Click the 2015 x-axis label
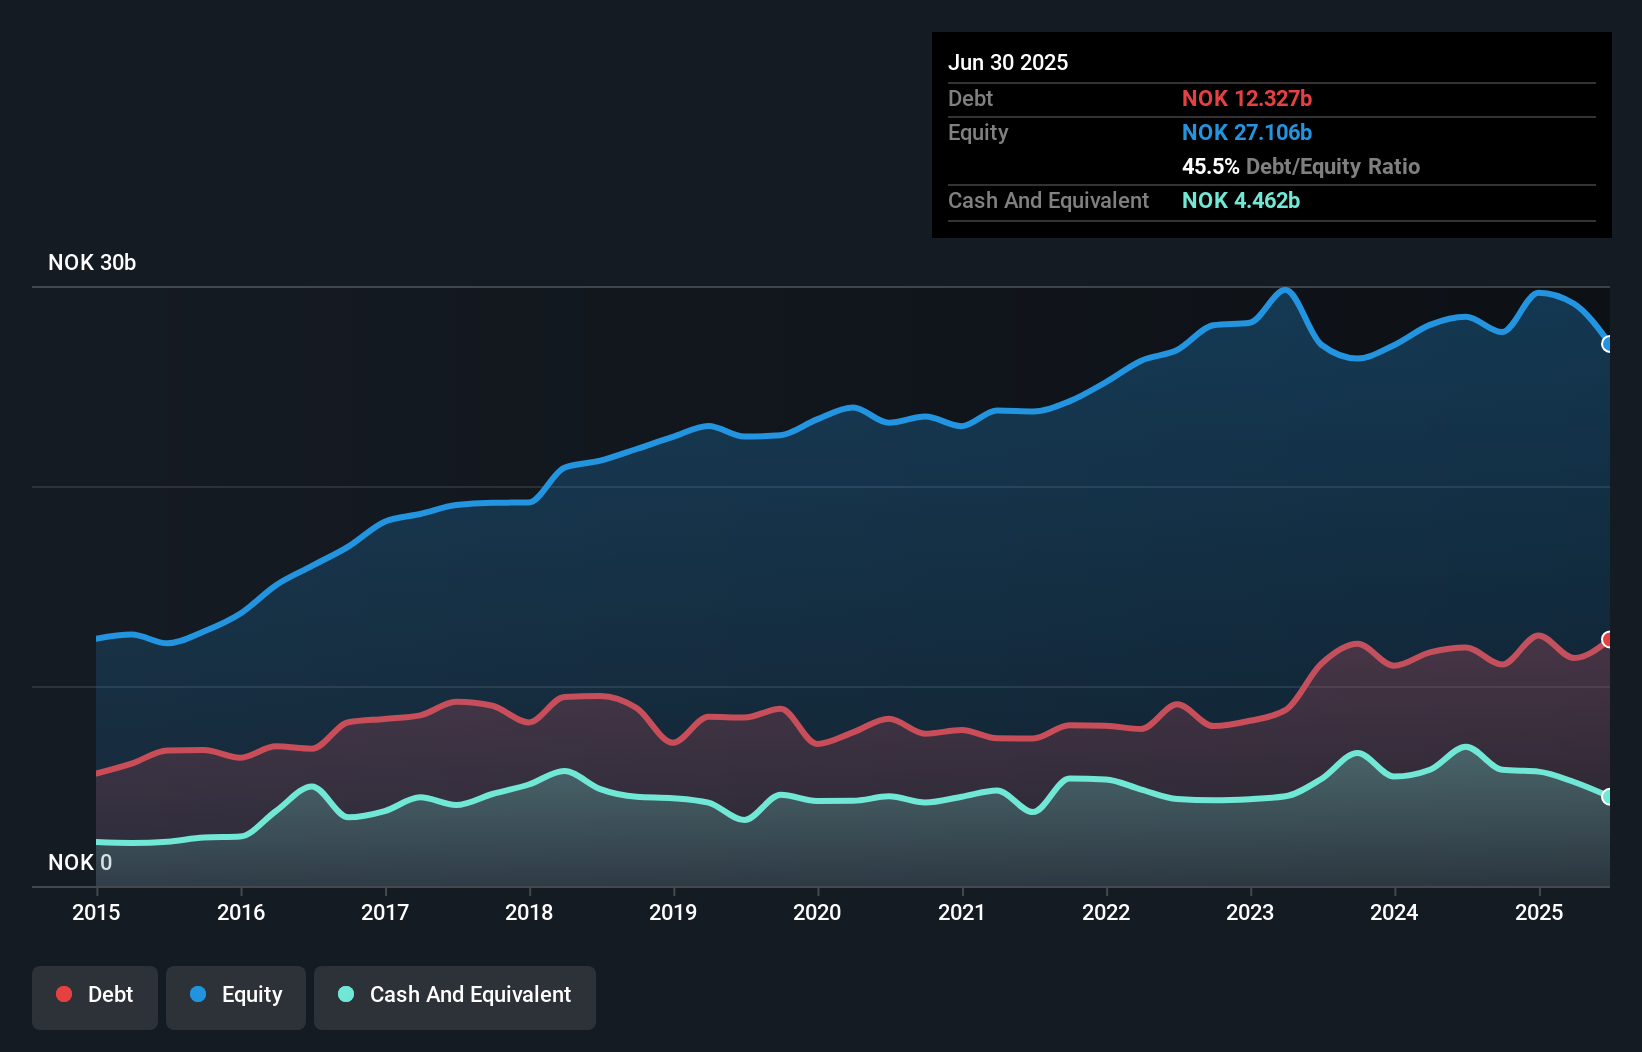Image resolution: width=1642 pixels, height=1052 pixels. coord(96,912)
